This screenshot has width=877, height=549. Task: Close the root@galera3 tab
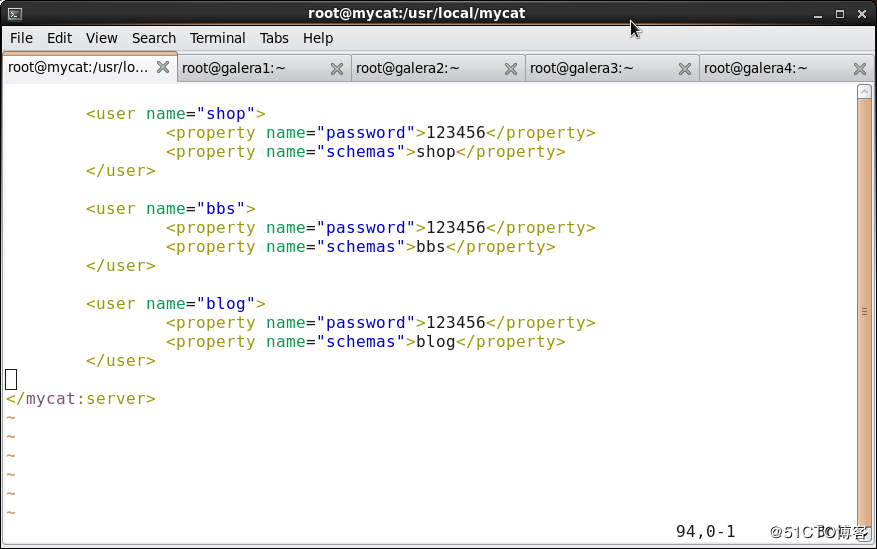(685, 69)
